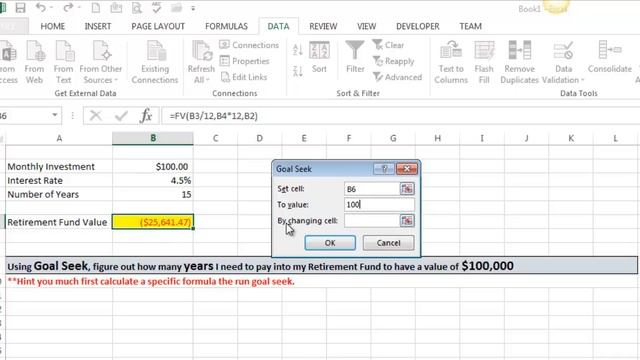Click the Redo icon
The image size is (640, 360).
[68, 7]
